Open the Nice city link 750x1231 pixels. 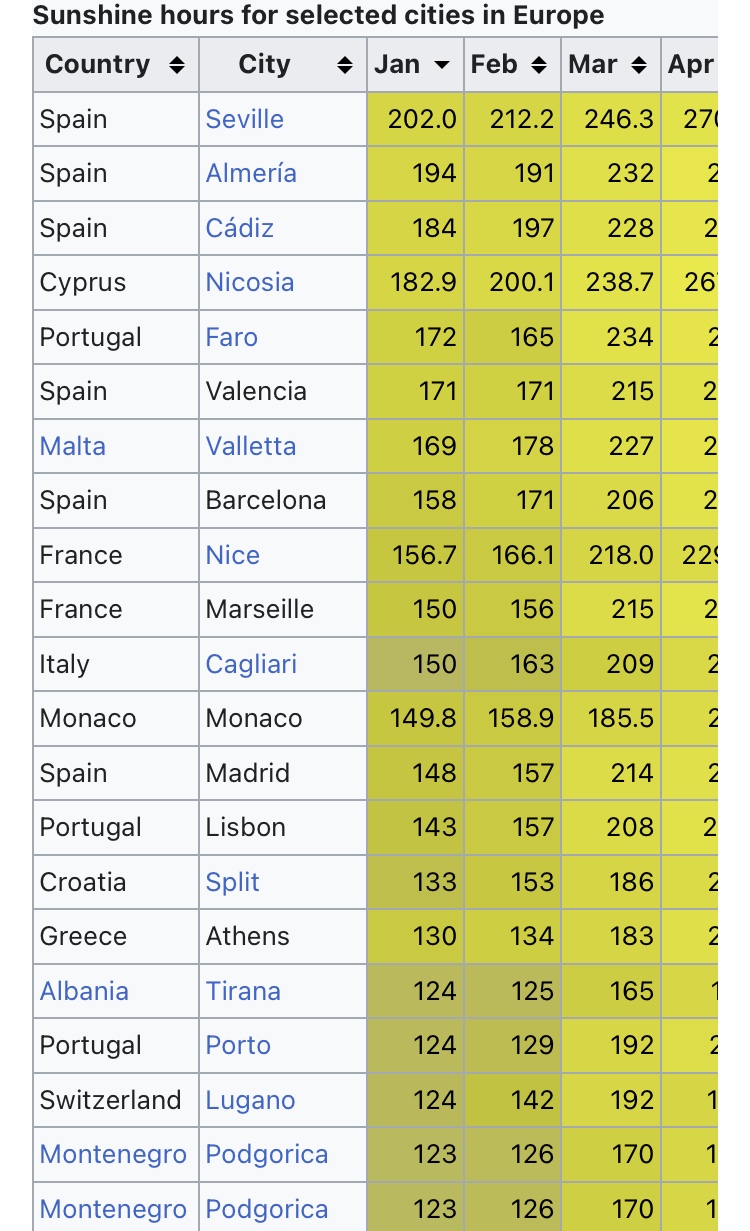point(232,555)
